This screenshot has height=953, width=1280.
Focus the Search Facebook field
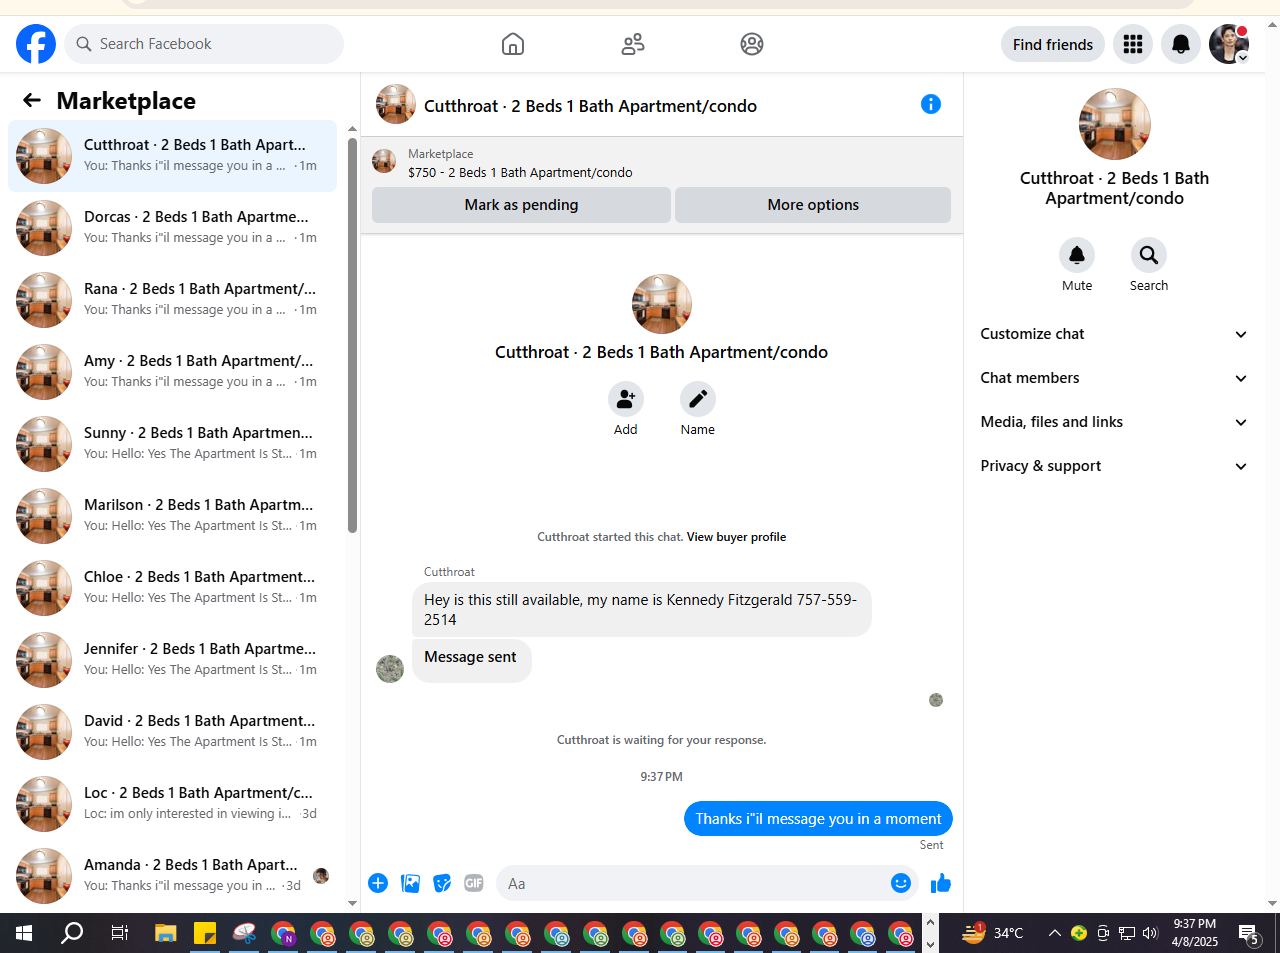tap(204, 44)
